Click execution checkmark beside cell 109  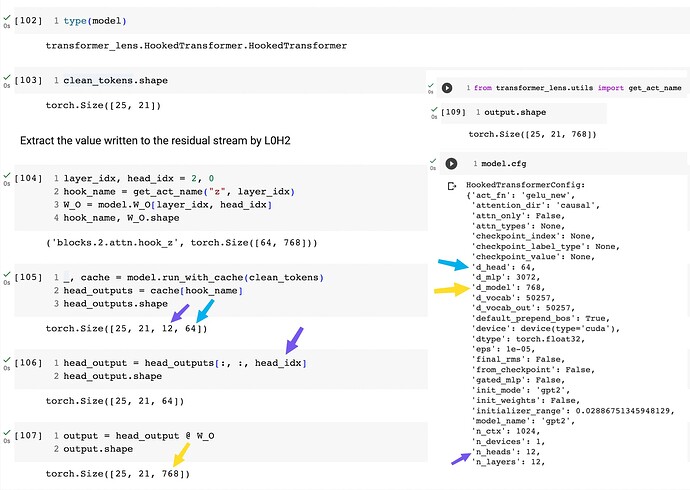(x=434, y=110)
